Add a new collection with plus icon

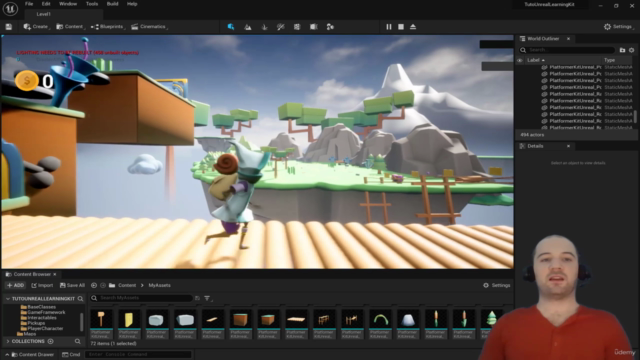click(51, 341)
